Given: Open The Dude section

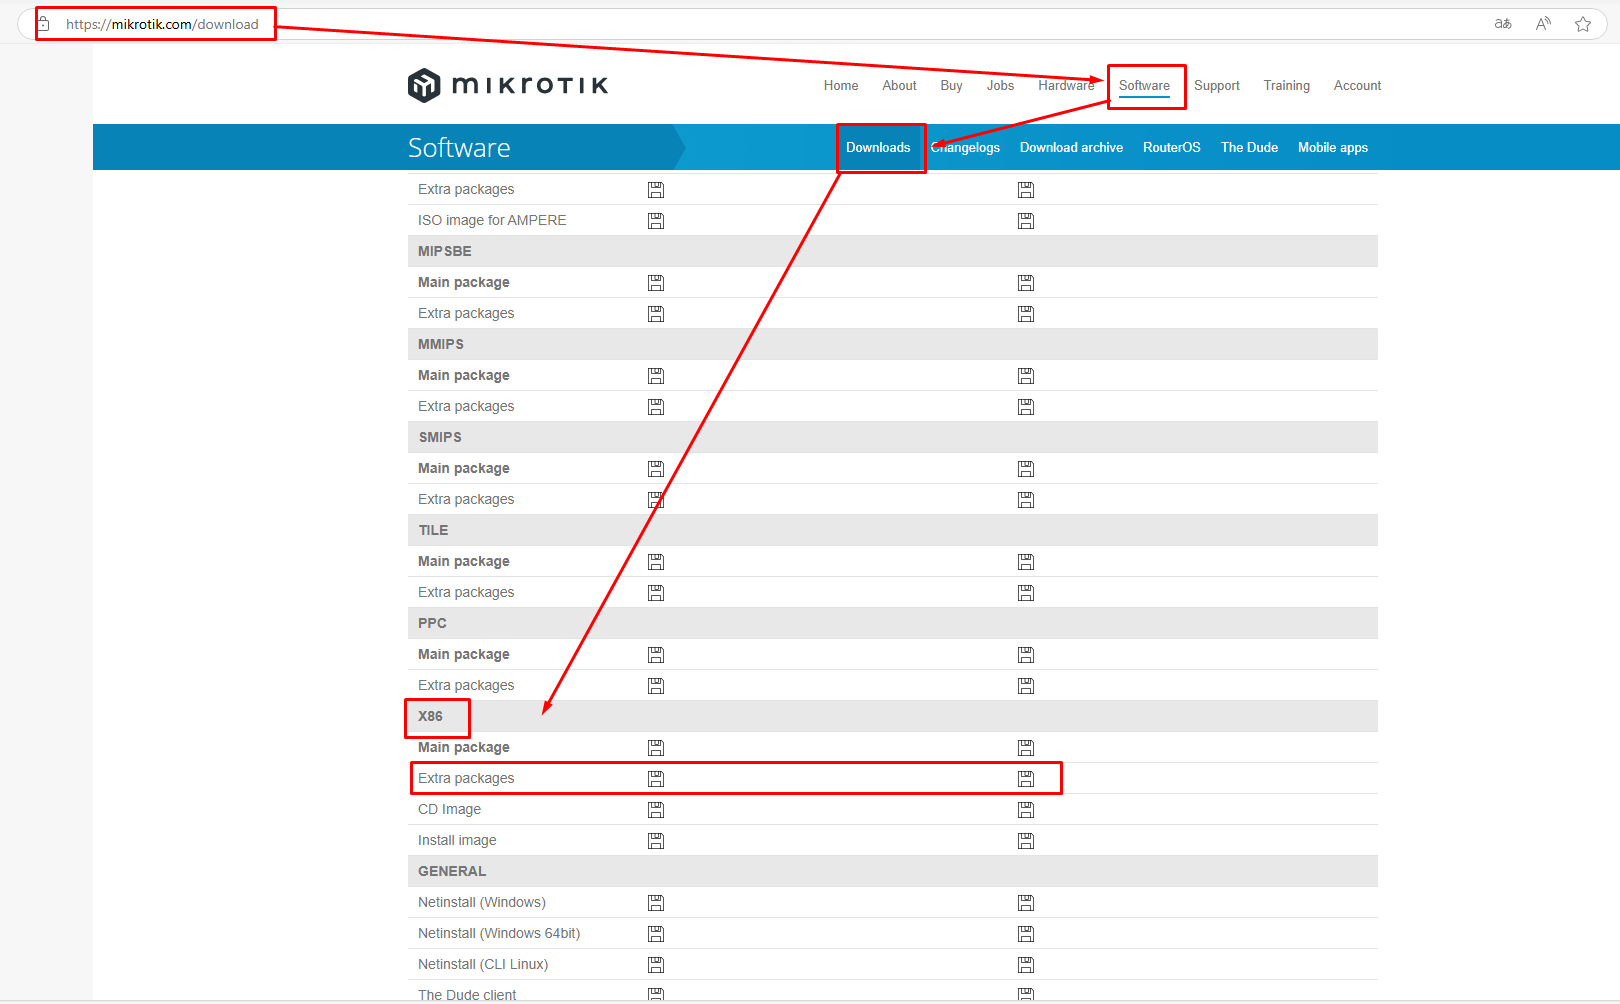Looking at the screenshot, I should click(1249, 147).
